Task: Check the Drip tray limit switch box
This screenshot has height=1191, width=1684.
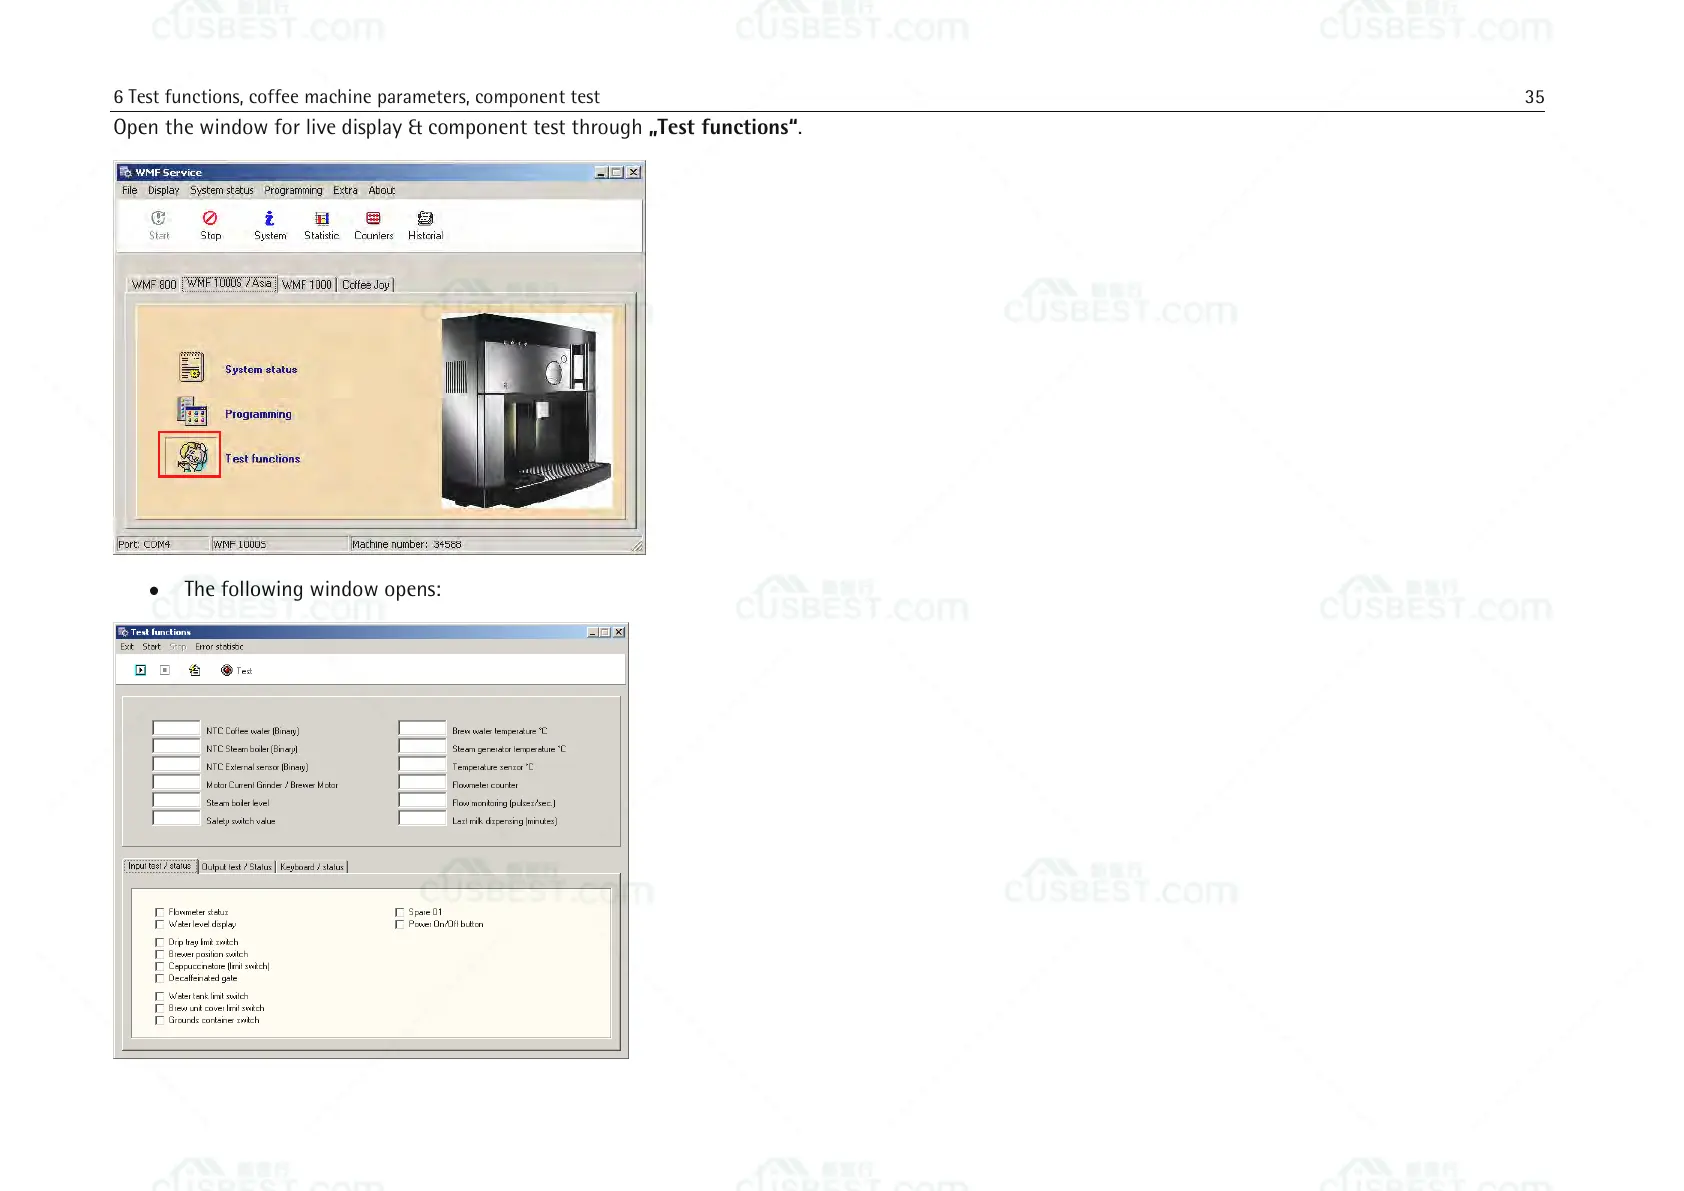Action: [x=160, y=942]
